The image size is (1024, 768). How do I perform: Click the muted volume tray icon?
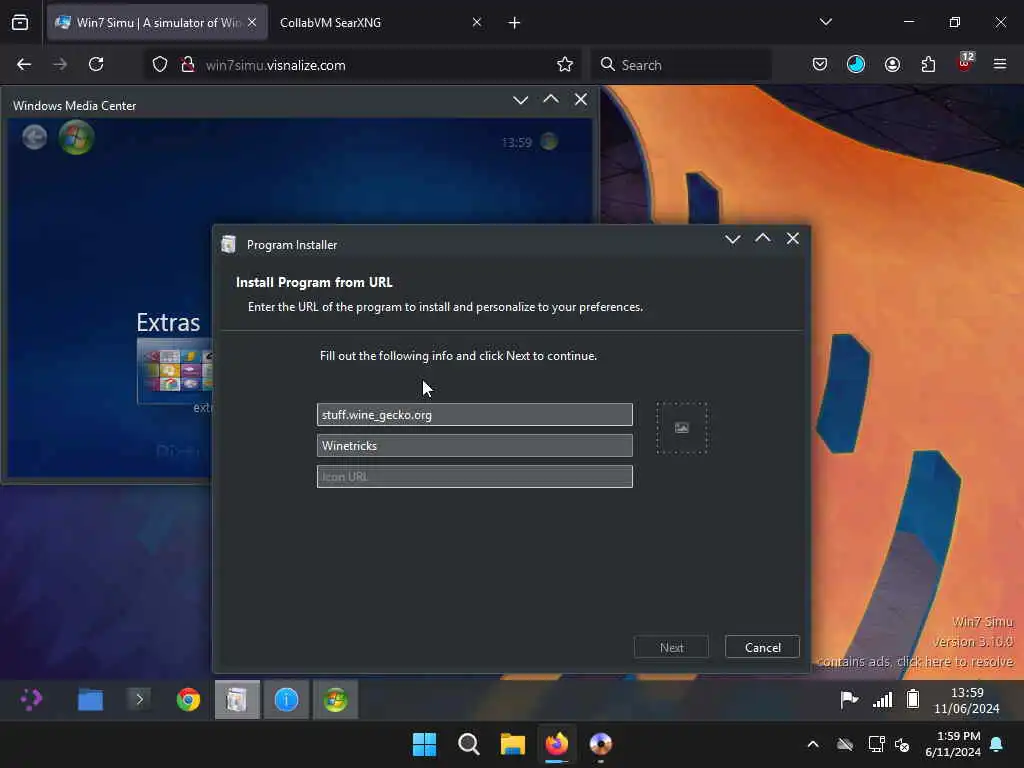903,744
